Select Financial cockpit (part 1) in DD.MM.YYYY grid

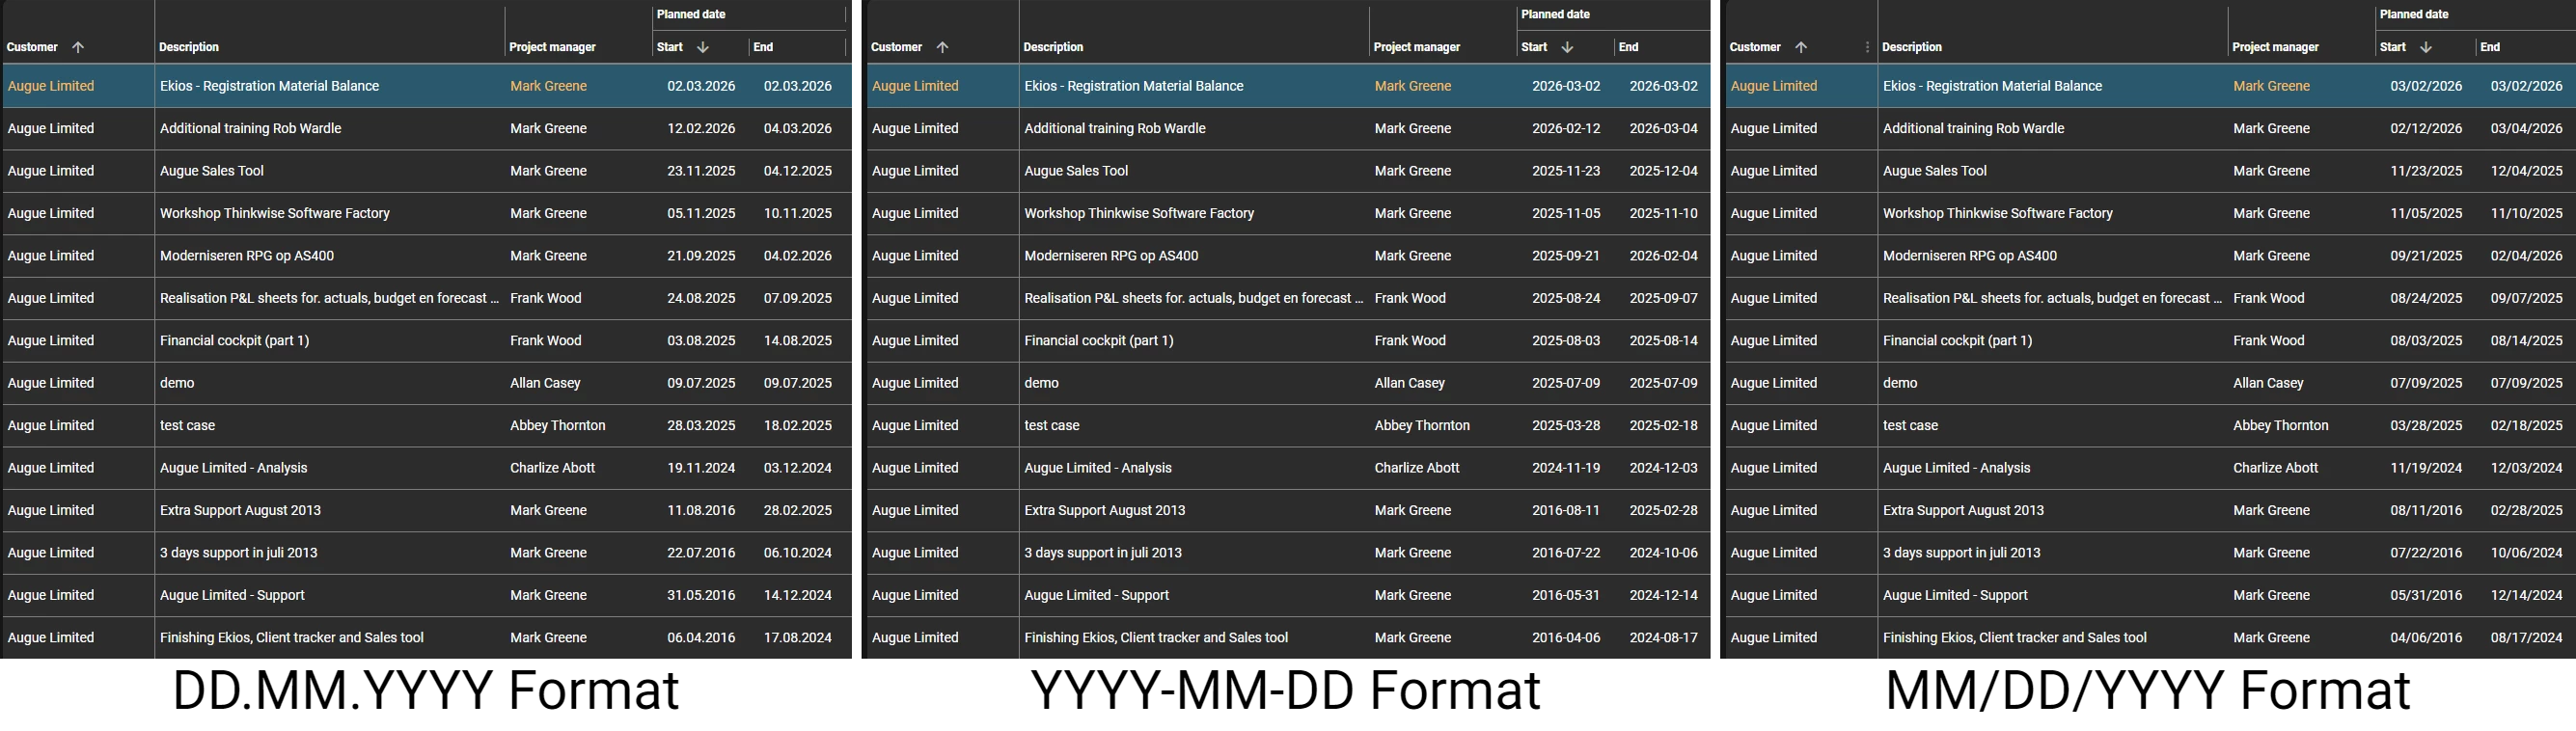click(x=234, y=341)
